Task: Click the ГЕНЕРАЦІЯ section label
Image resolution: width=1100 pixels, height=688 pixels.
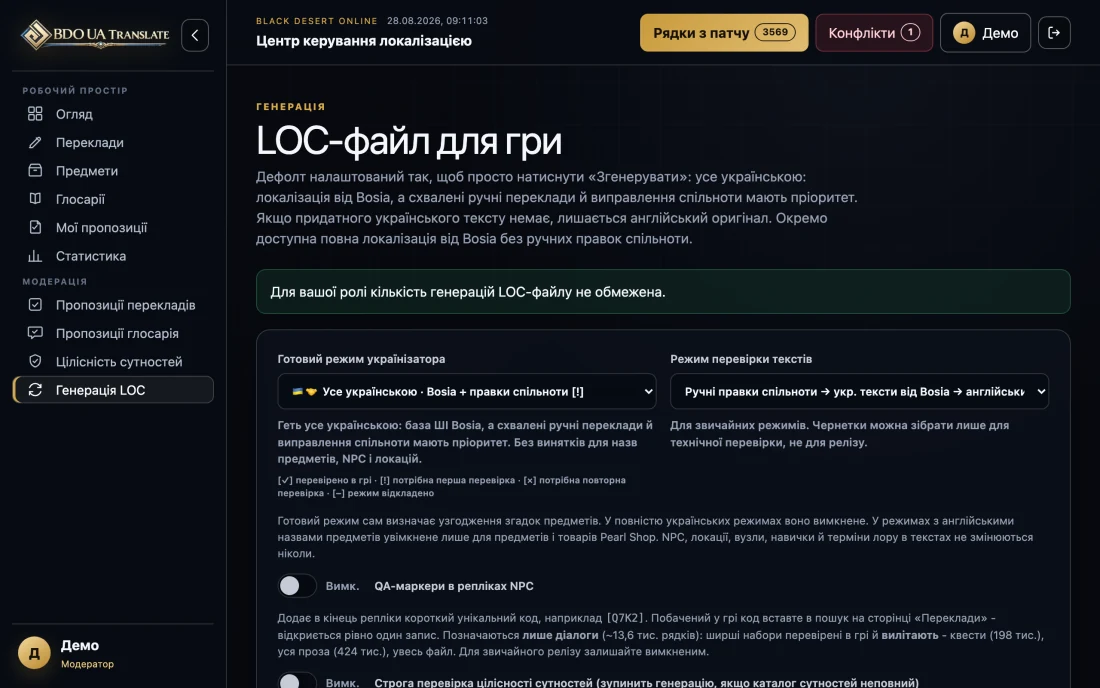Action: 290,107
